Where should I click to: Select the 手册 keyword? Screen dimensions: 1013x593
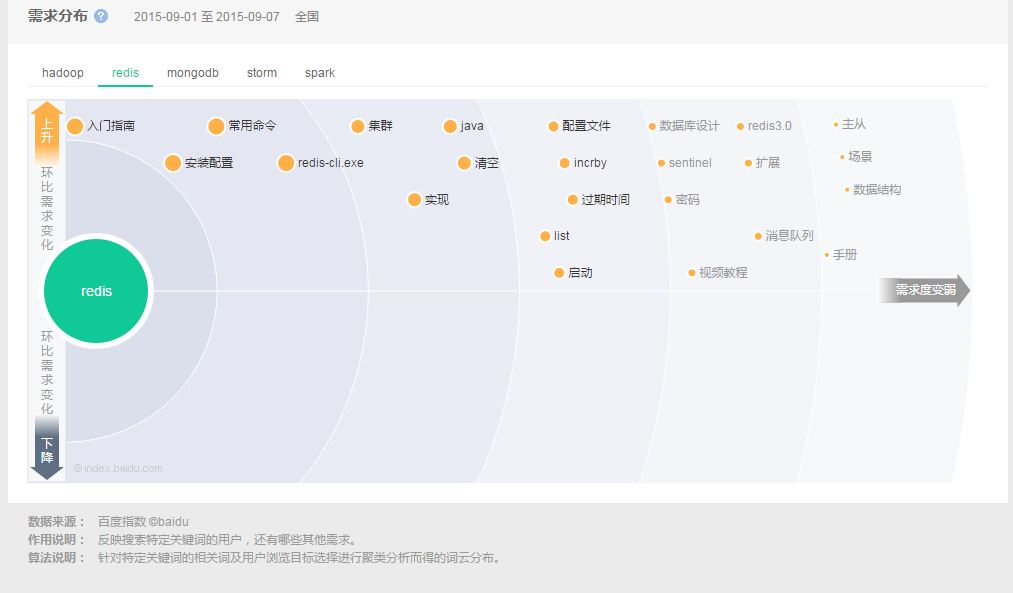click(841, 255)
